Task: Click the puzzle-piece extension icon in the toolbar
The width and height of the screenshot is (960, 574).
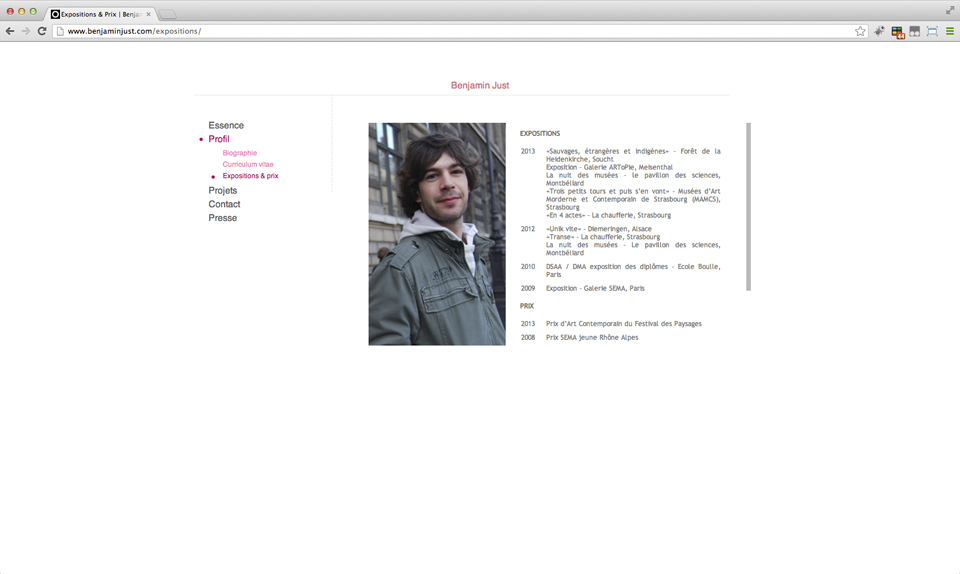Action: click(x=879, y=31)
